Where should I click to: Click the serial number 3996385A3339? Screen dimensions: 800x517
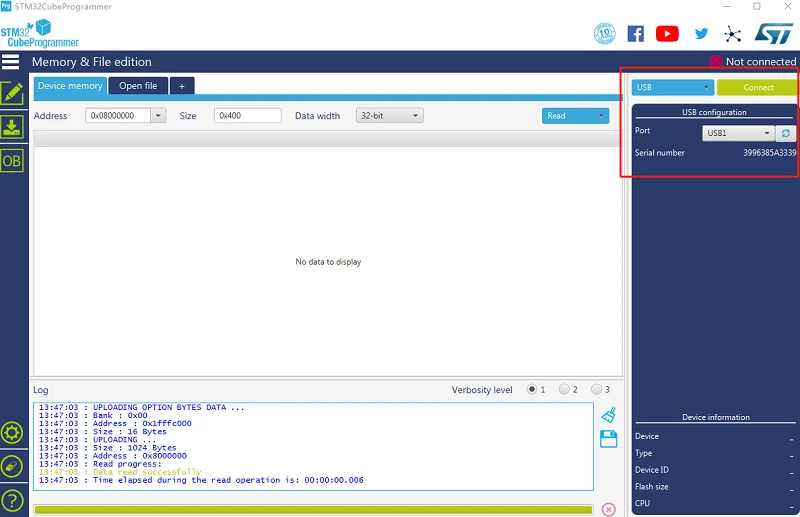click(769, 153)
